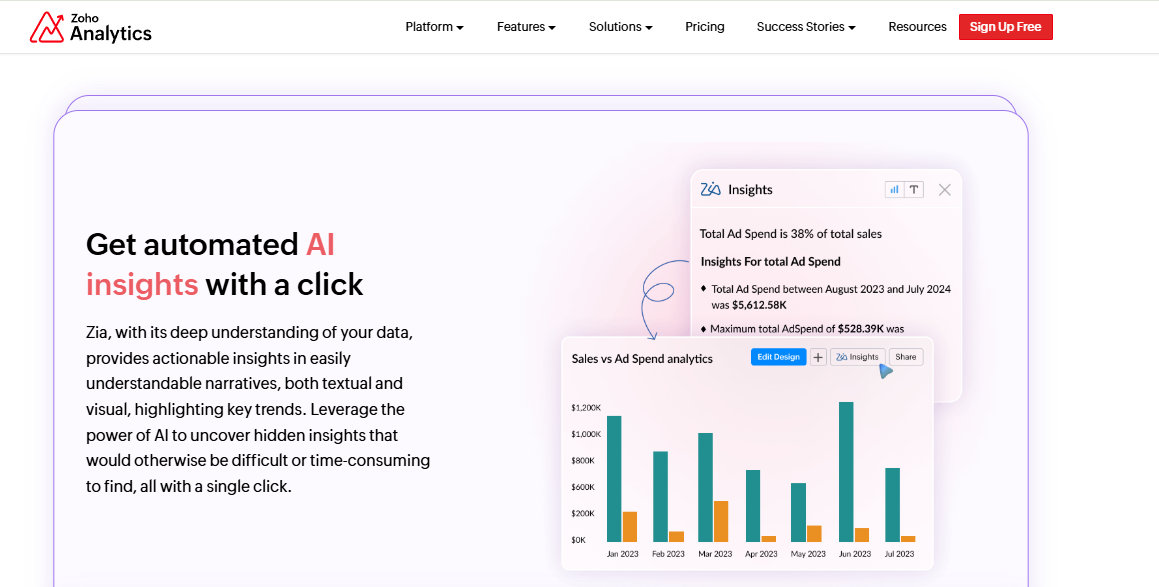1159x587 pixels.
Task: Click the Edit Design button
Action: click(778, 357)
